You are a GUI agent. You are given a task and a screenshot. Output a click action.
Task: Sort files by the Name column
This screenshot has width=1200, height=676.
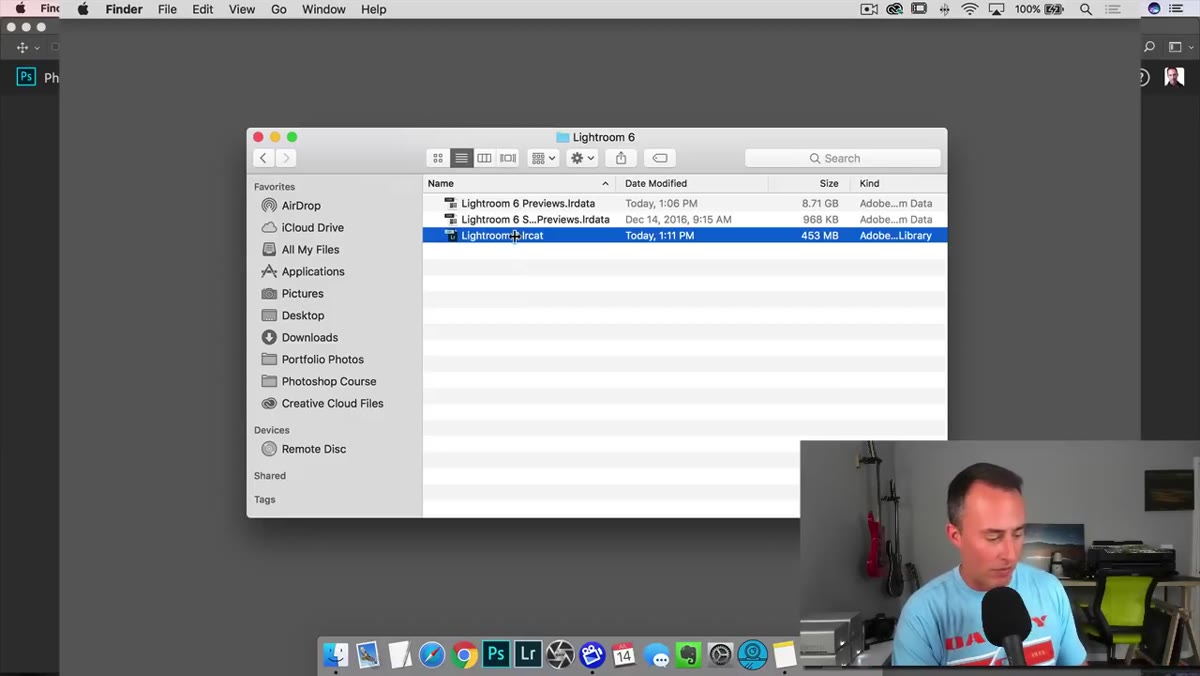(518, 183)
